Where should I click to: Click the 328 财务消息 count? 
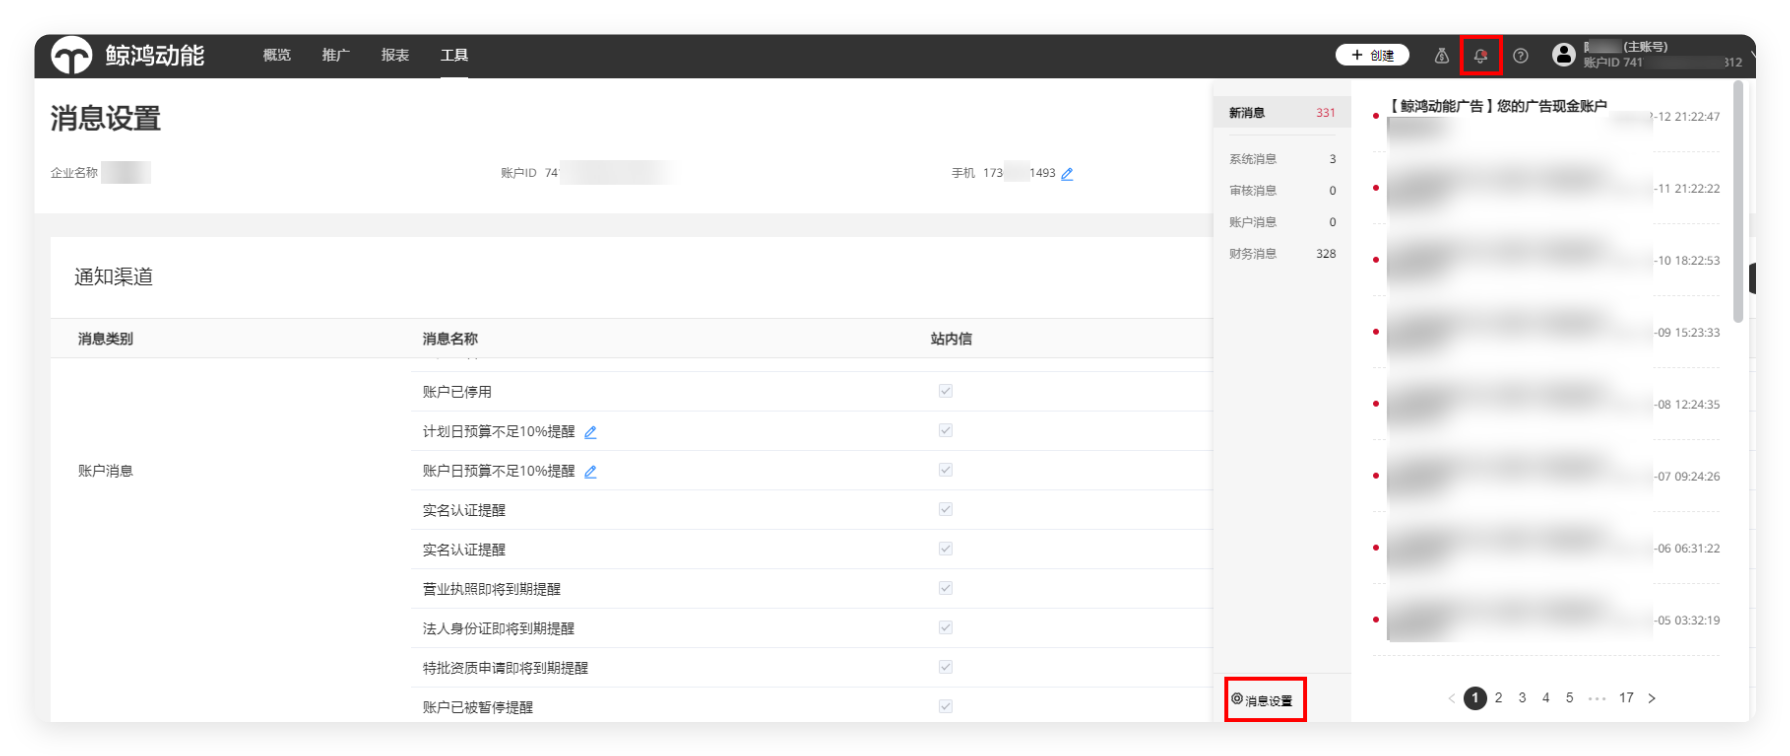1326,254
